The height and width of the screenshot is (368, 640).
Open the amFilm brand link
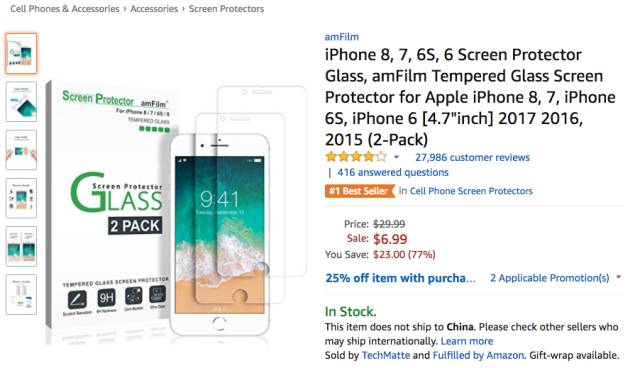coord(342,37)
